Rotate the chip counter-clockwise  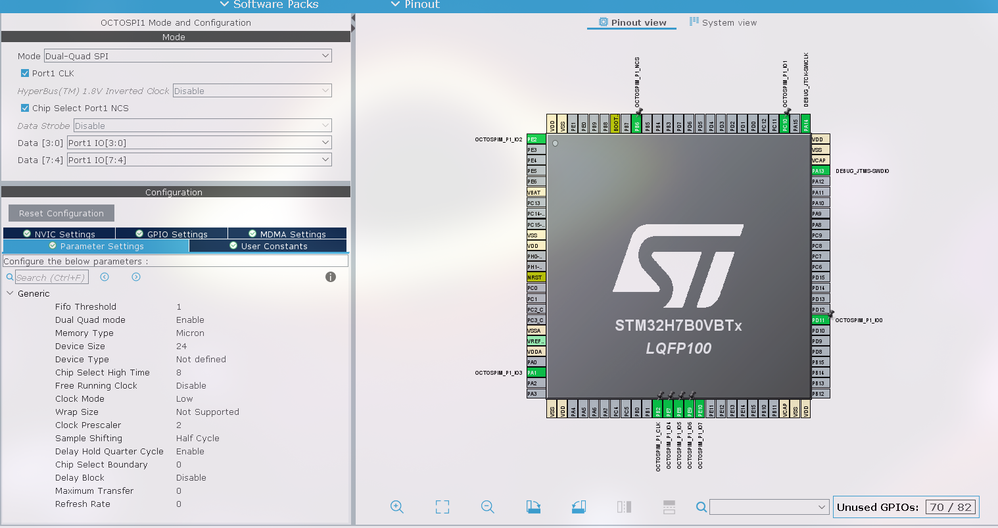579,507
